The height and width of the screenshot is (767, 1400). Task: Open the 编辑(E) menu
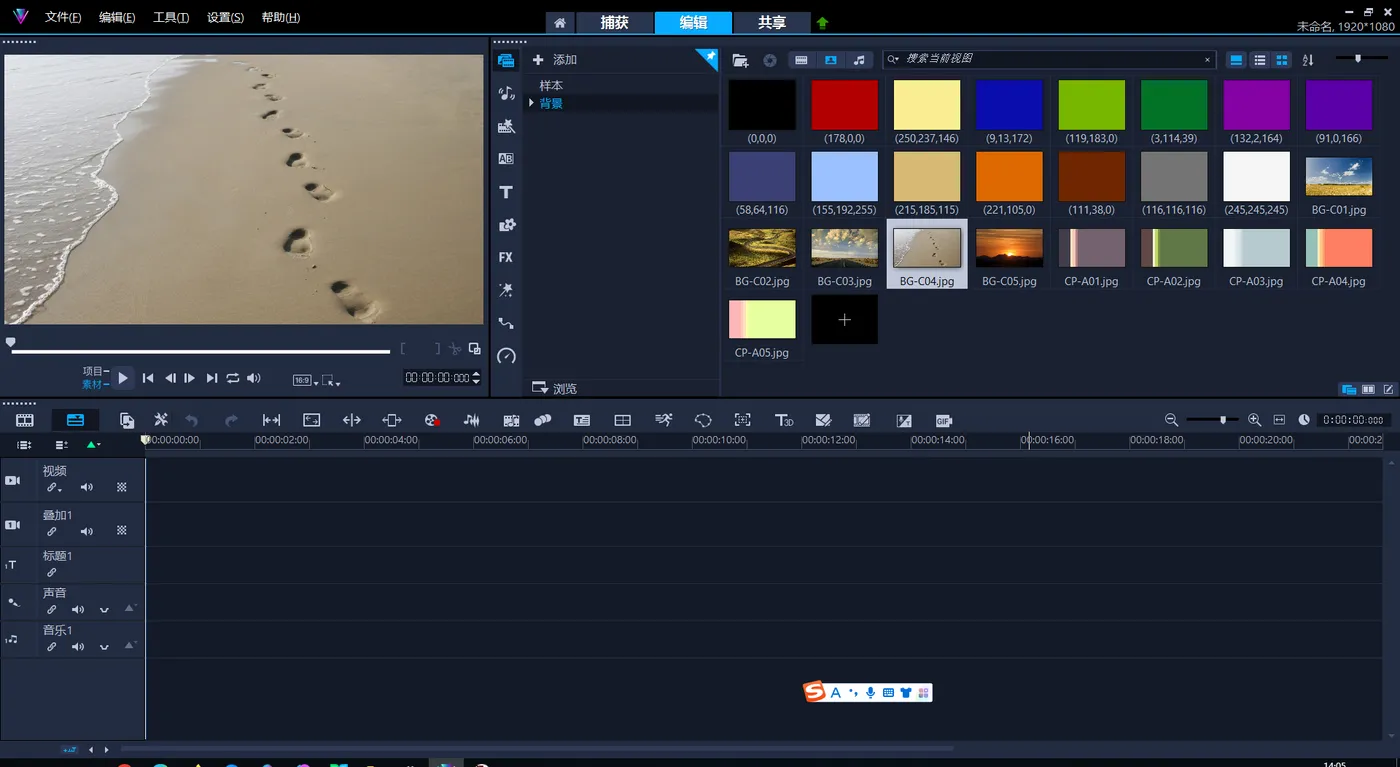click(117, 18)
